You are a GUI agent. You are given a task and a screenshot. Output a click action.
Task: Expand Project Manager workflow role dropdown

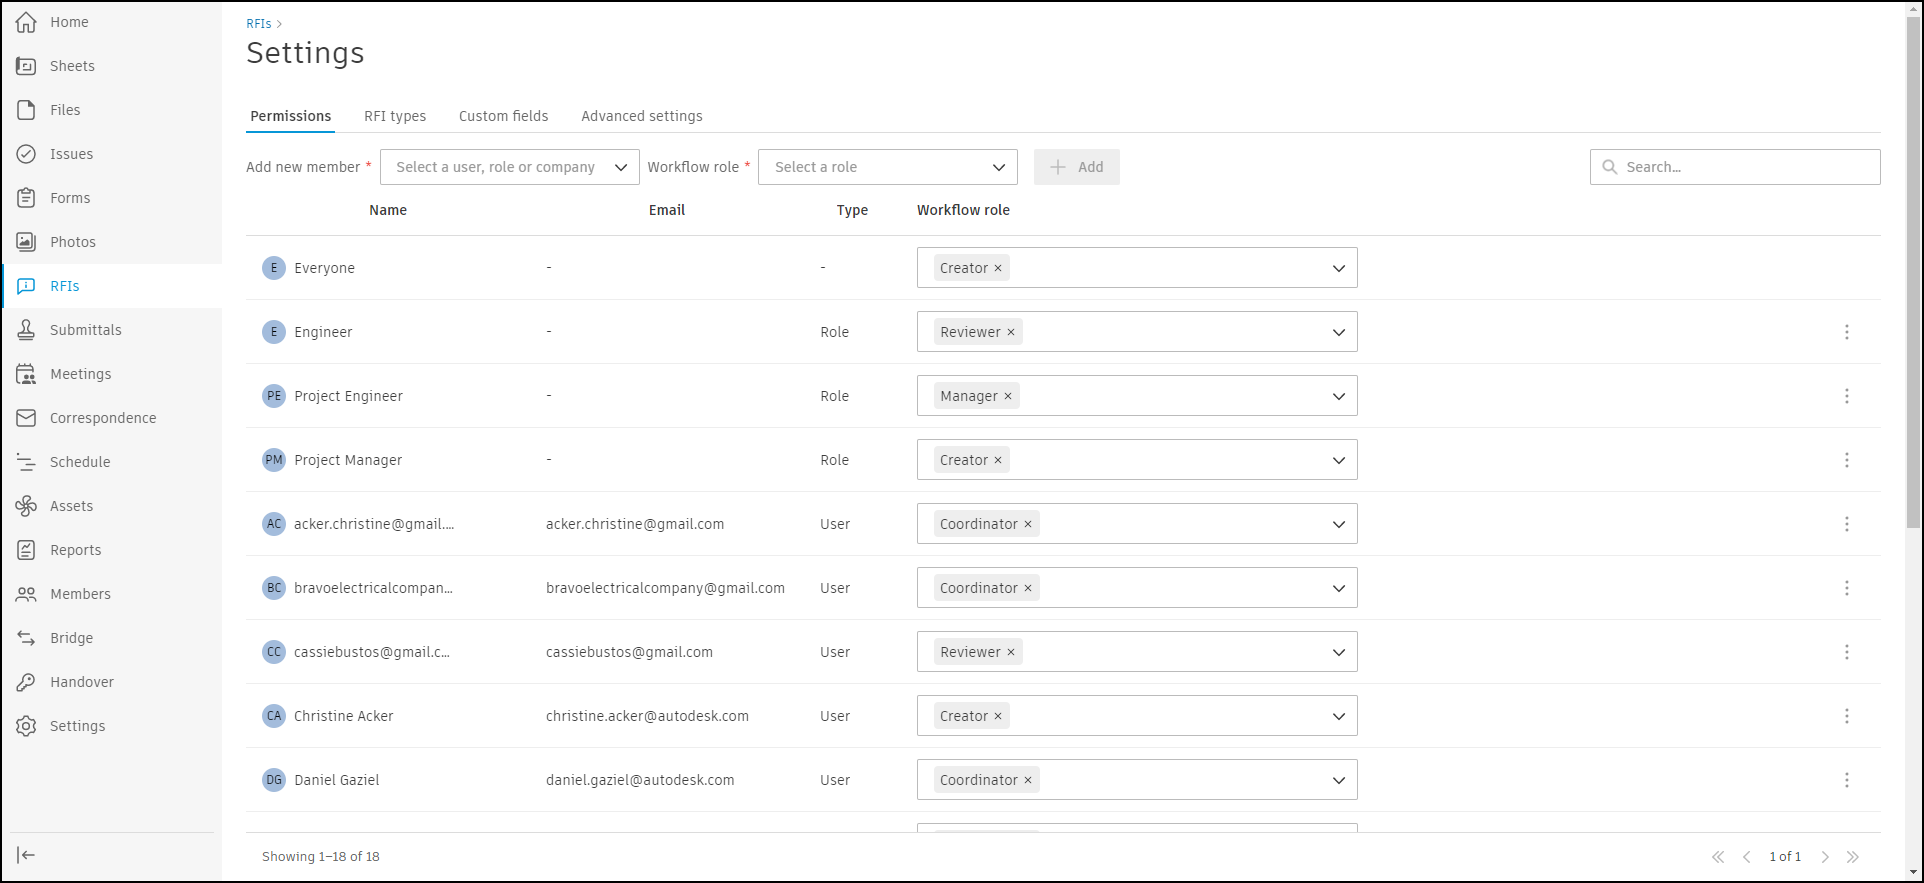pos(1338,460)
